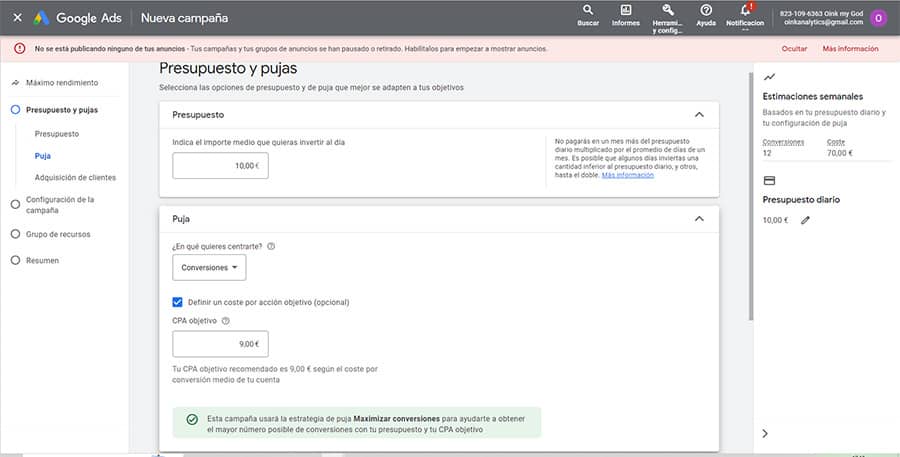
Task: Collapse the Presupuesto card
Action: pos(699,114)
